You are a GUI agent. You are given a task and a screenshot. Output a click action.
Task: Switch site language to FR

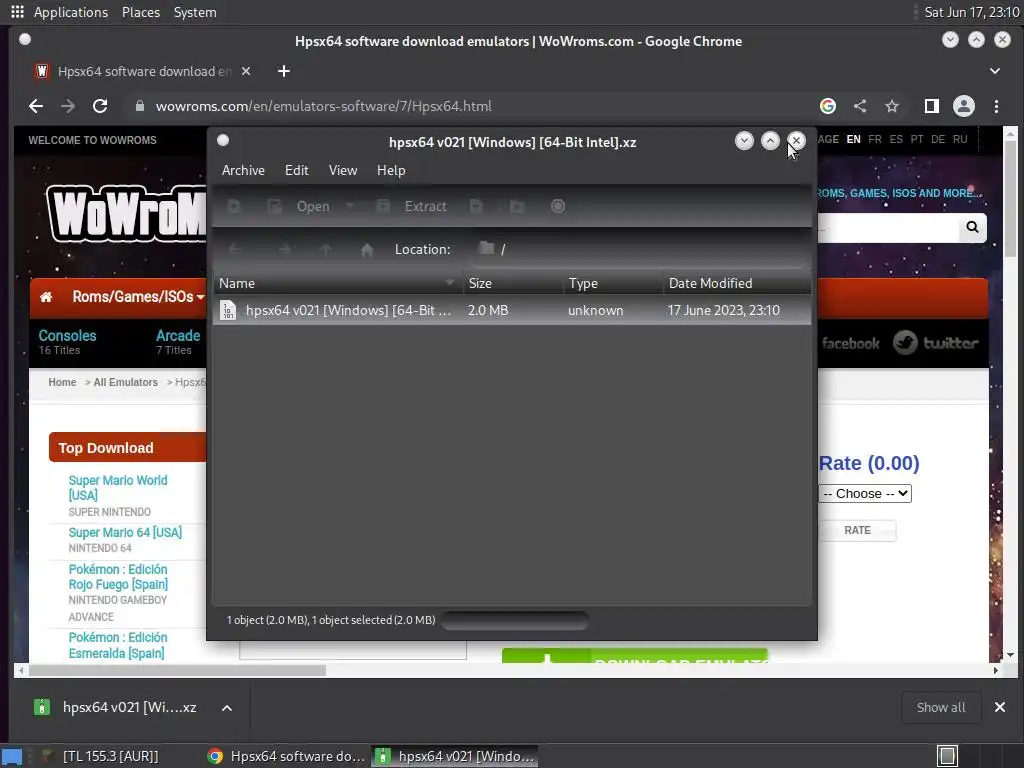[x=875, y=140]
